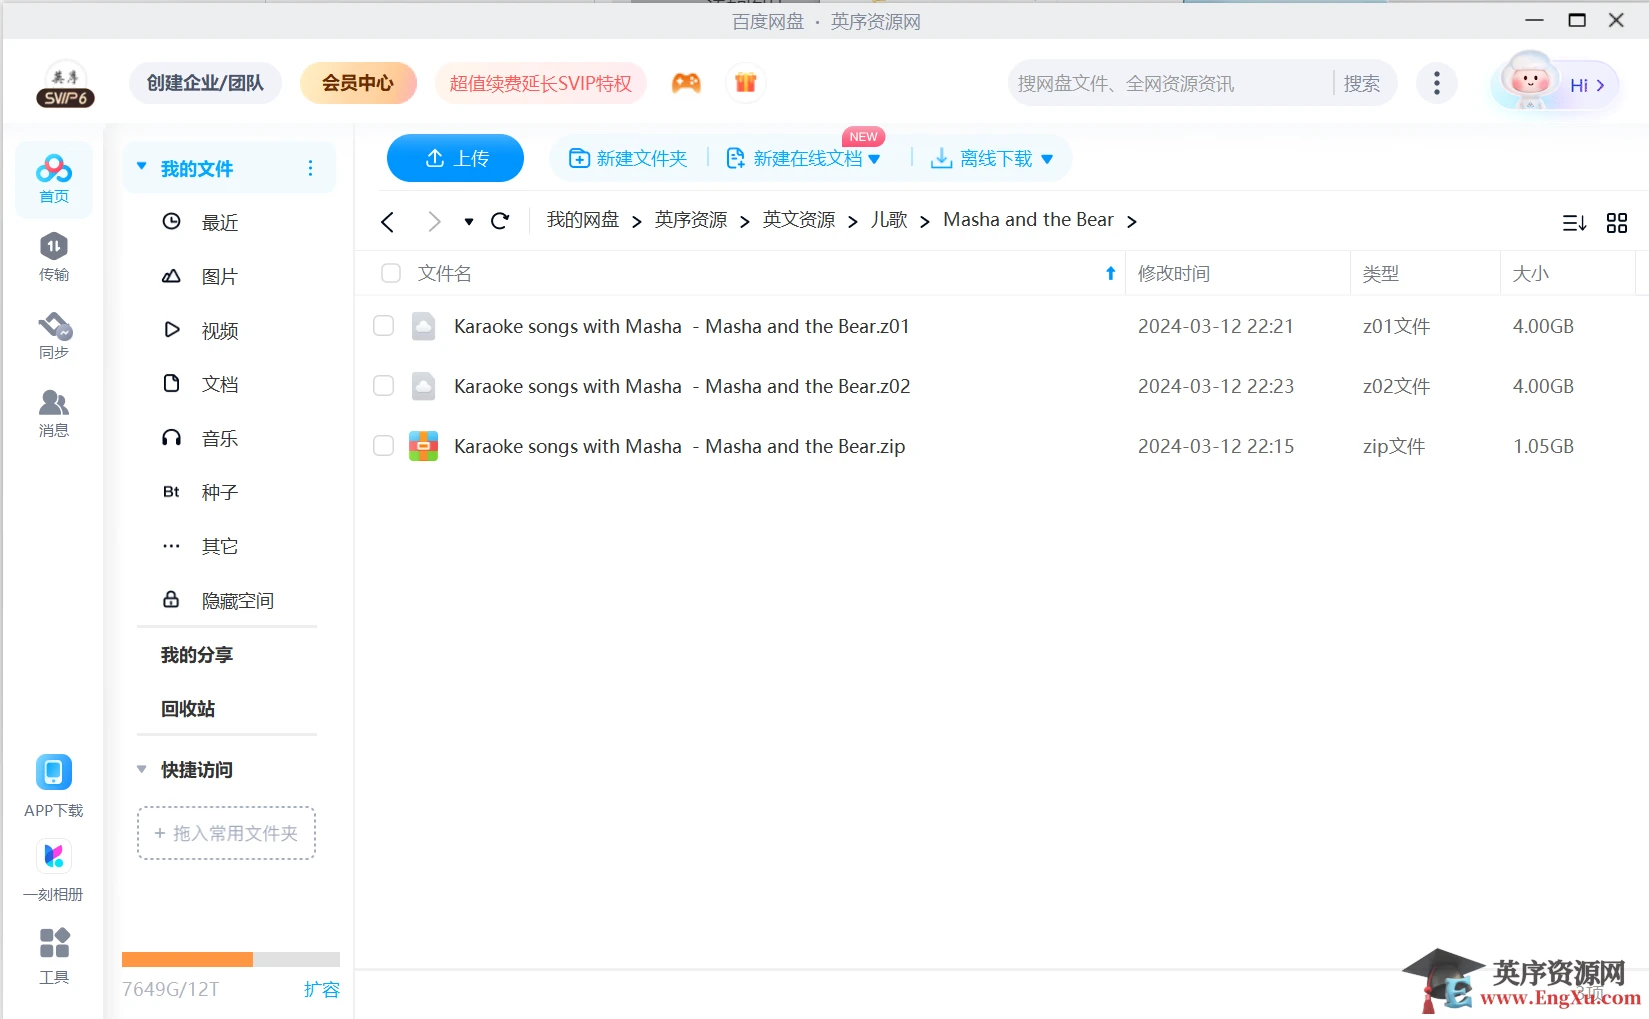
Task: Select Karaoke songs Bear.zip file name
Action: 680,446
